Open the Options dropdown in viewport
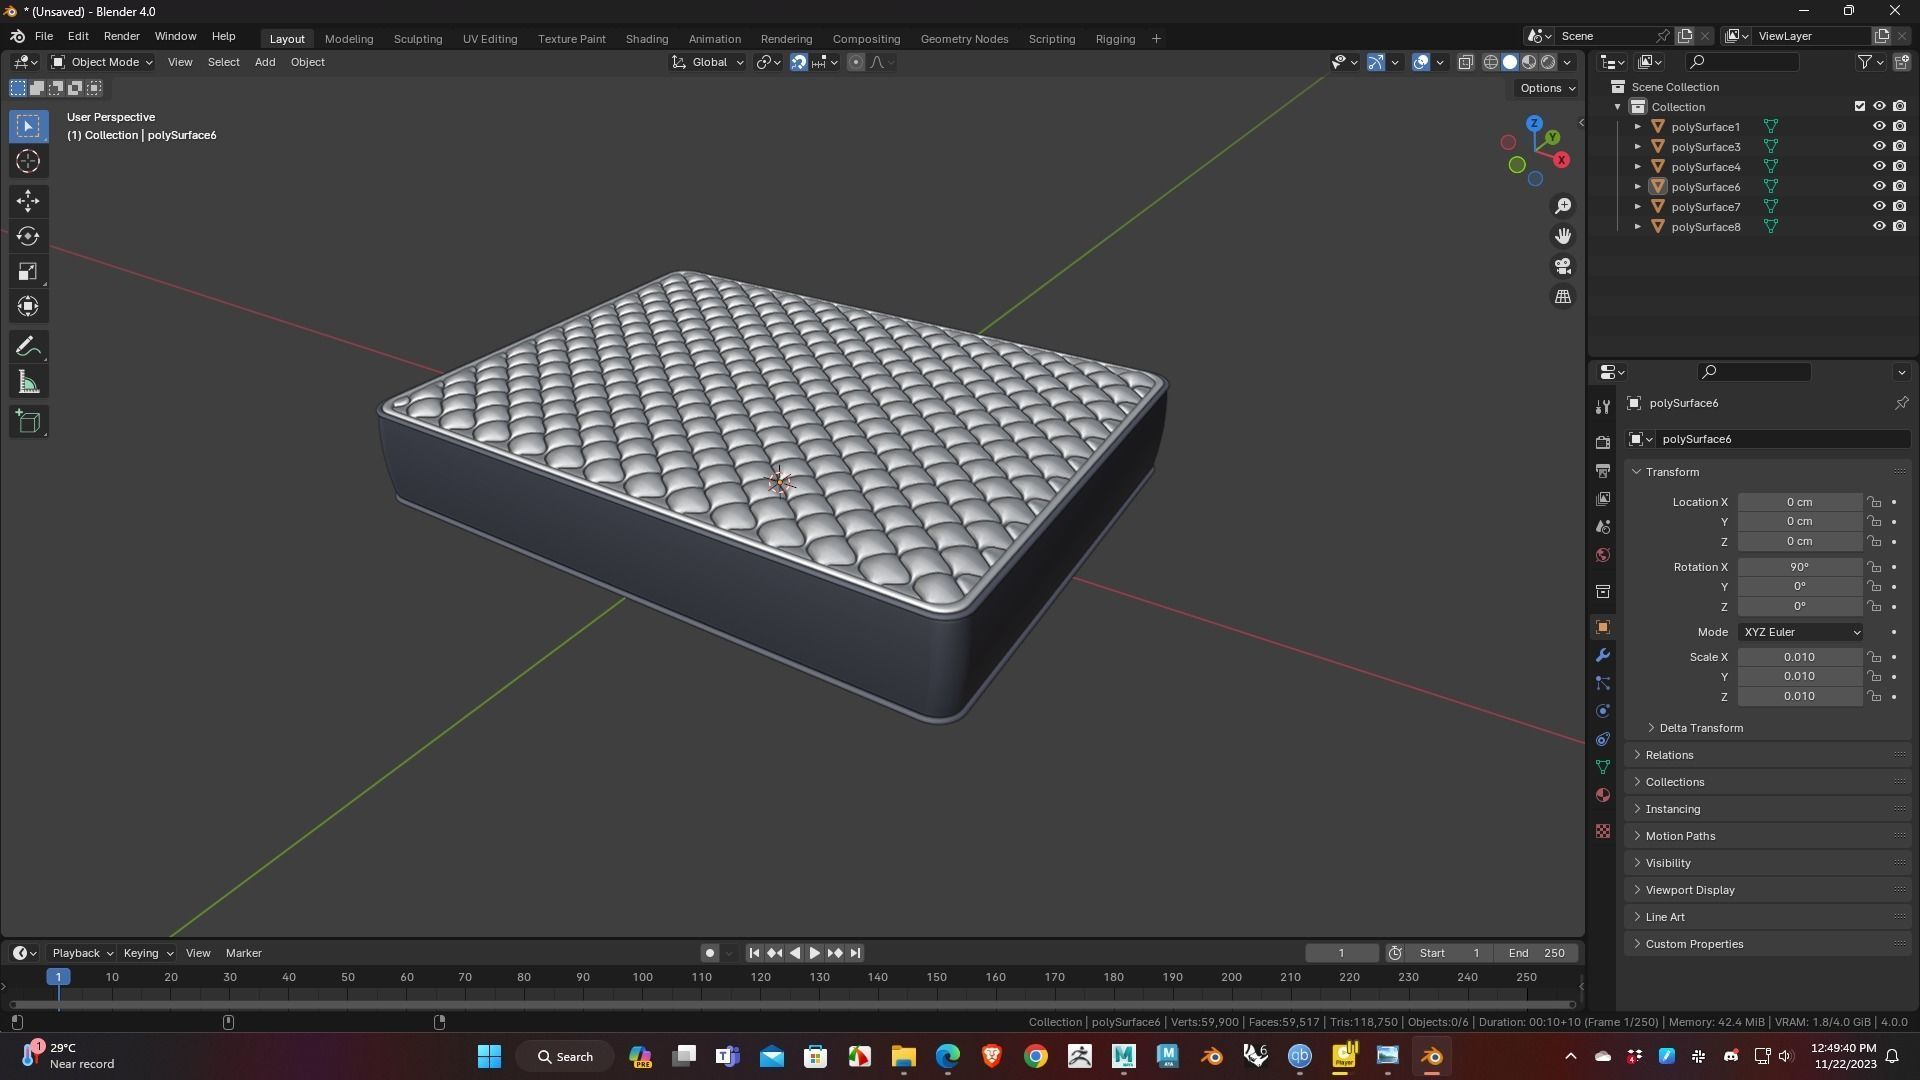The height and width of the screenshot is (1080, 1920). (1547, 88)
